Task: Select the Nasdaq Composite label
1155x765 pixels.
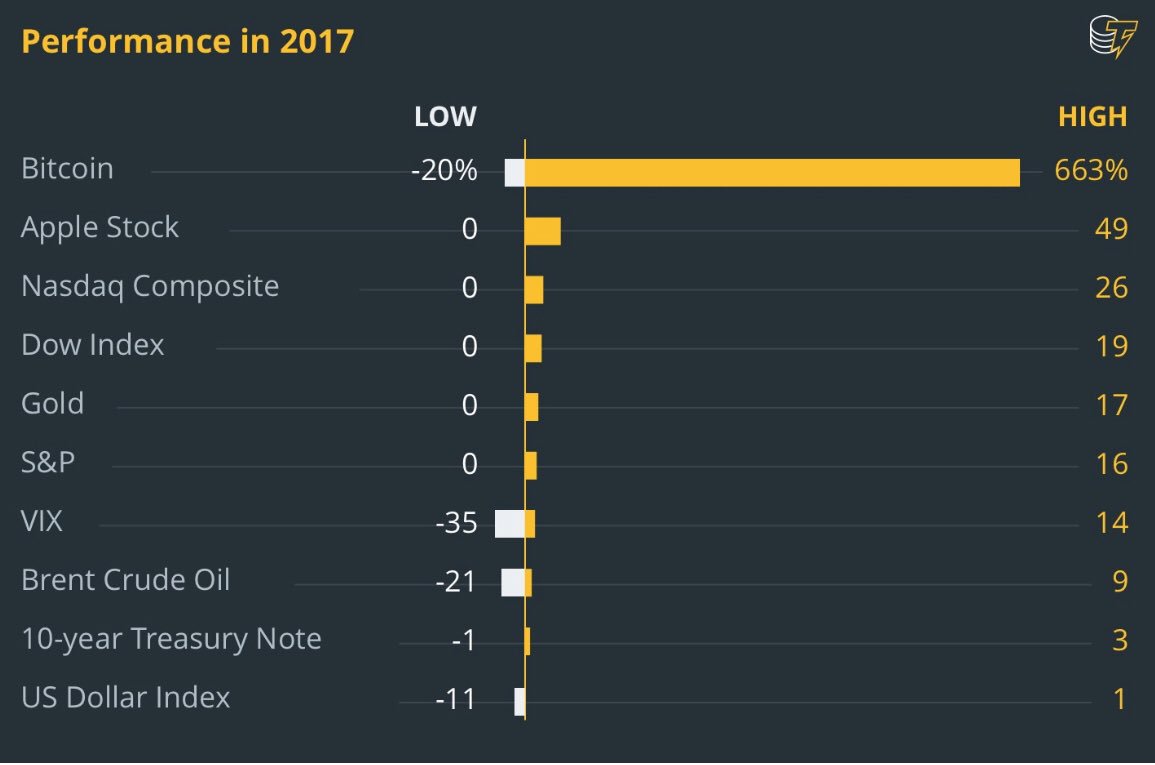Action: [150, 286]
